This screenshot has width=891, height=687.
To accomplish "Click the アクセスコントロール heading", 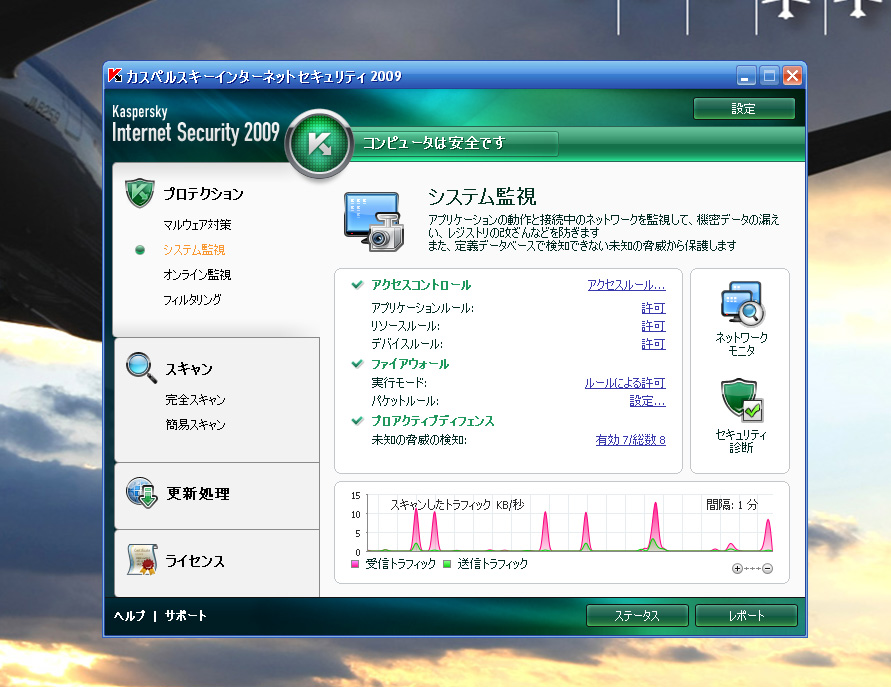I will [421, 285].
